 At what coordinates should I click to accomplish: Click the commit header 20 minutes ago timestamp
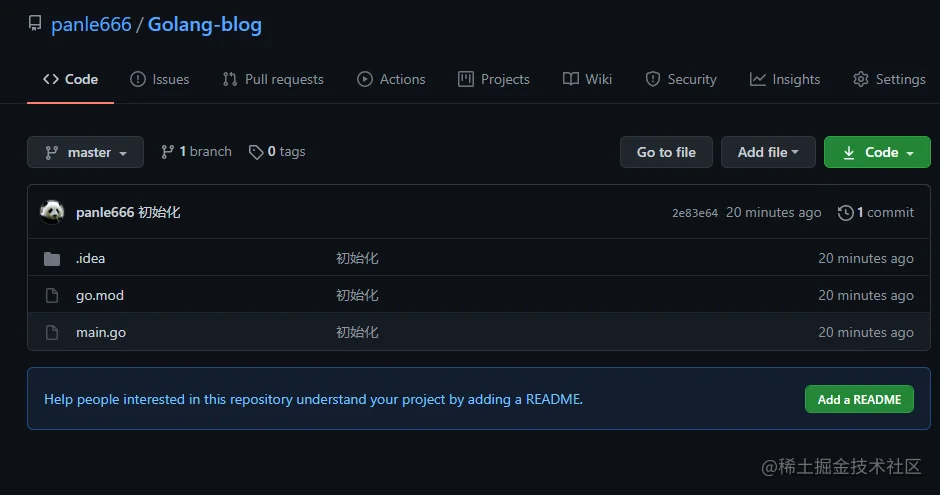click(x=773, y=212)
